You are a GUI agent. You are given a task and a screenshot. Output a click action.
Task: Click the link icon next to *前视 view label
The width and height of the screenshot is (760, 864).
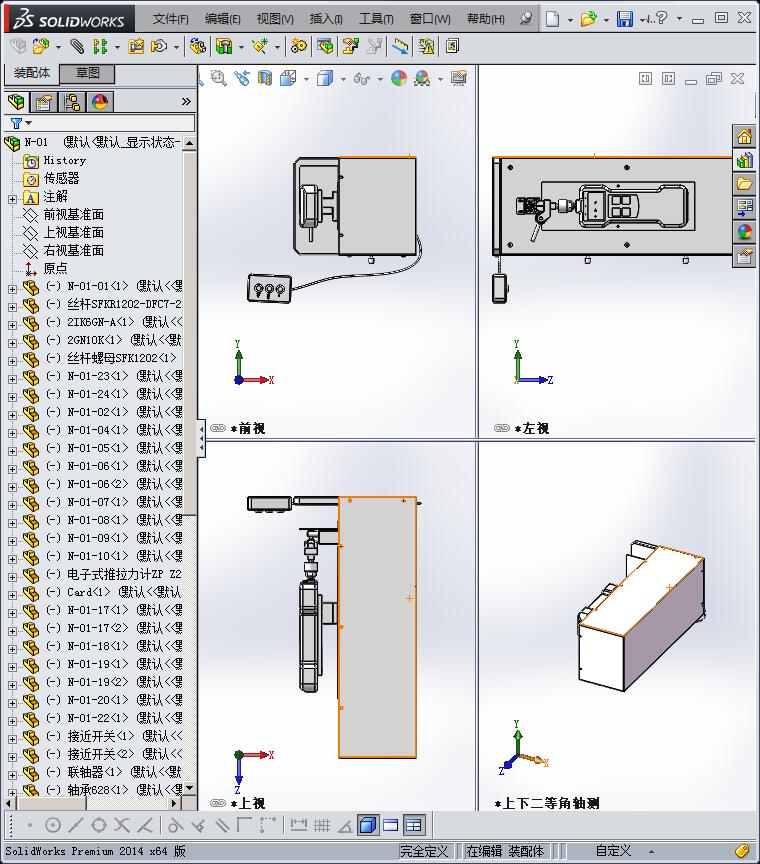[x=218, y=428]
